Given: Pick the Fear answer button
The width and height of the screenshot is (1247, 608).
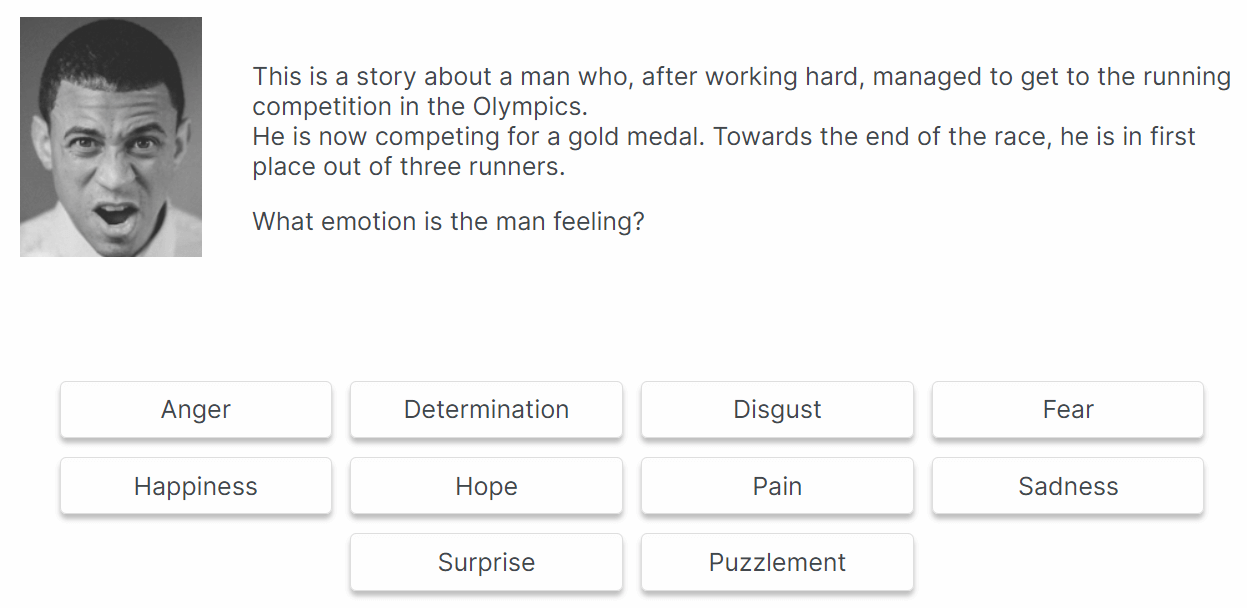Looking at the screenshot, I should (x=1067, y=410).
